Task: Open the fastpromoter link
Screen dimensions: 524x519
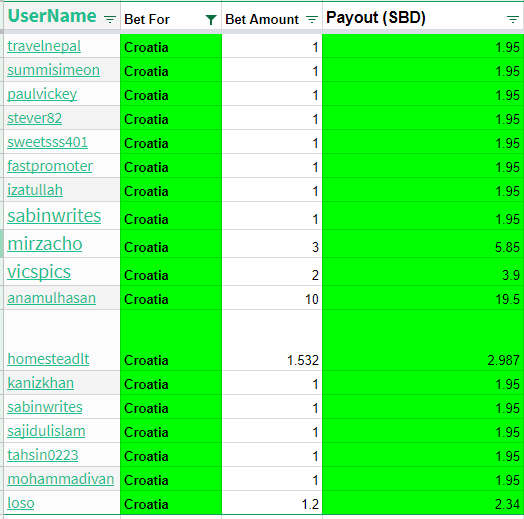Action: [50, 166]
